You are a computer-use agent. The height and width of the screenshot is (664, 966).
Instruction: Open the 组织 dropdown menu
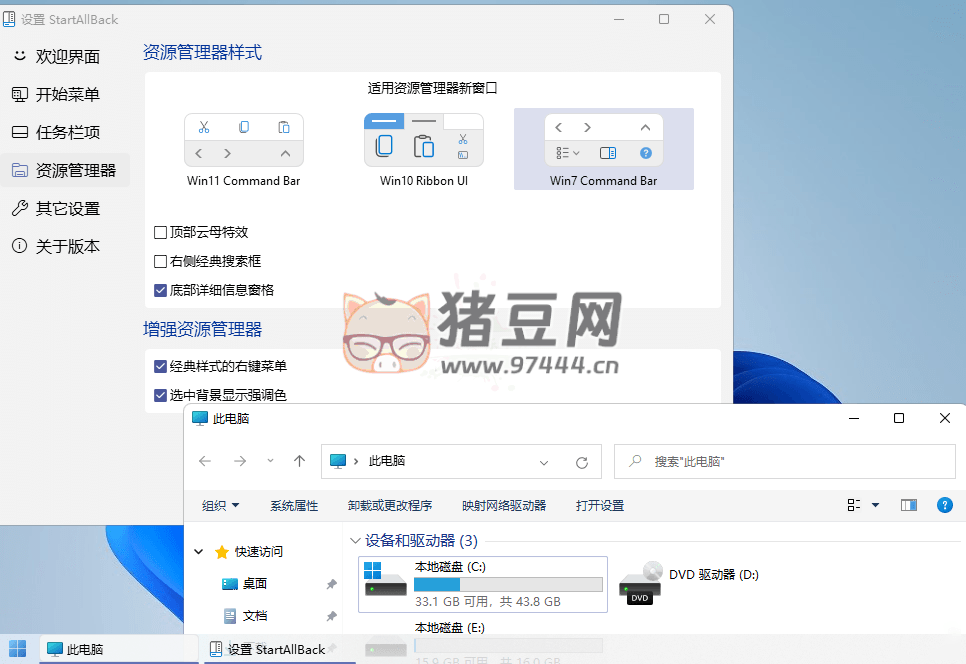pyautogui.click(x=221, y=505)
